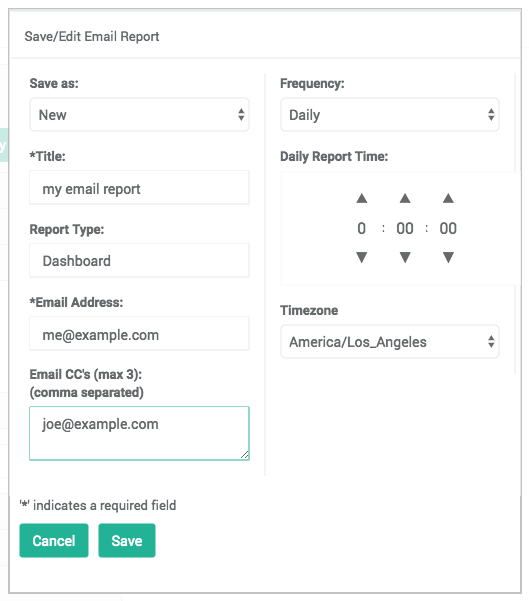
Task: Expand the Timezone America/Los_Angeles selector
Action: click(x=389, y=342)
